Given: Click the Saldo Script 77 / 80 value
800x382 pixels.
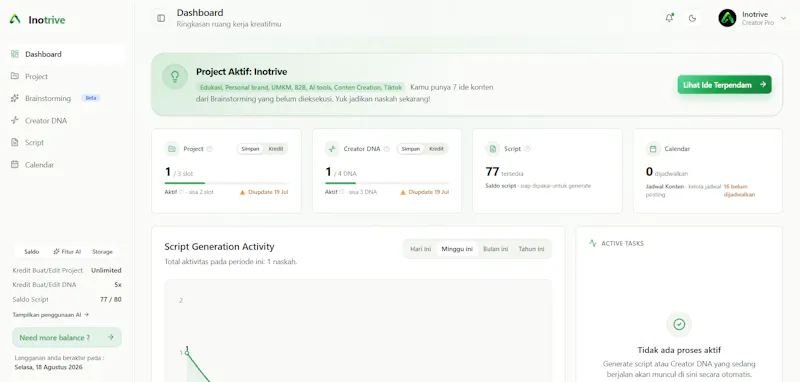Looking at the screenshot, I should click(111, 299).
